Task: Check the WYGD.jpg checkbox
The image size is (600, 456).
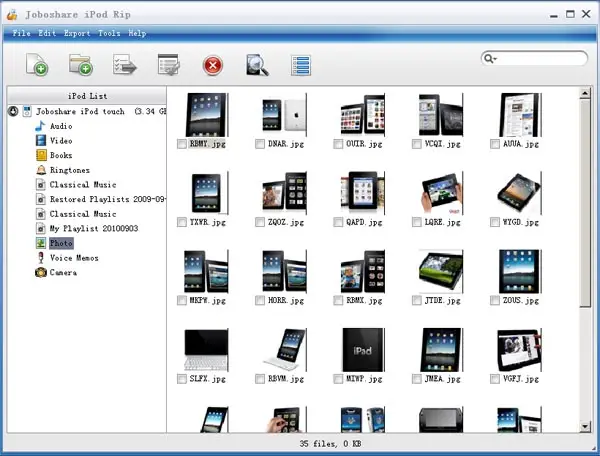Action: 495,222
